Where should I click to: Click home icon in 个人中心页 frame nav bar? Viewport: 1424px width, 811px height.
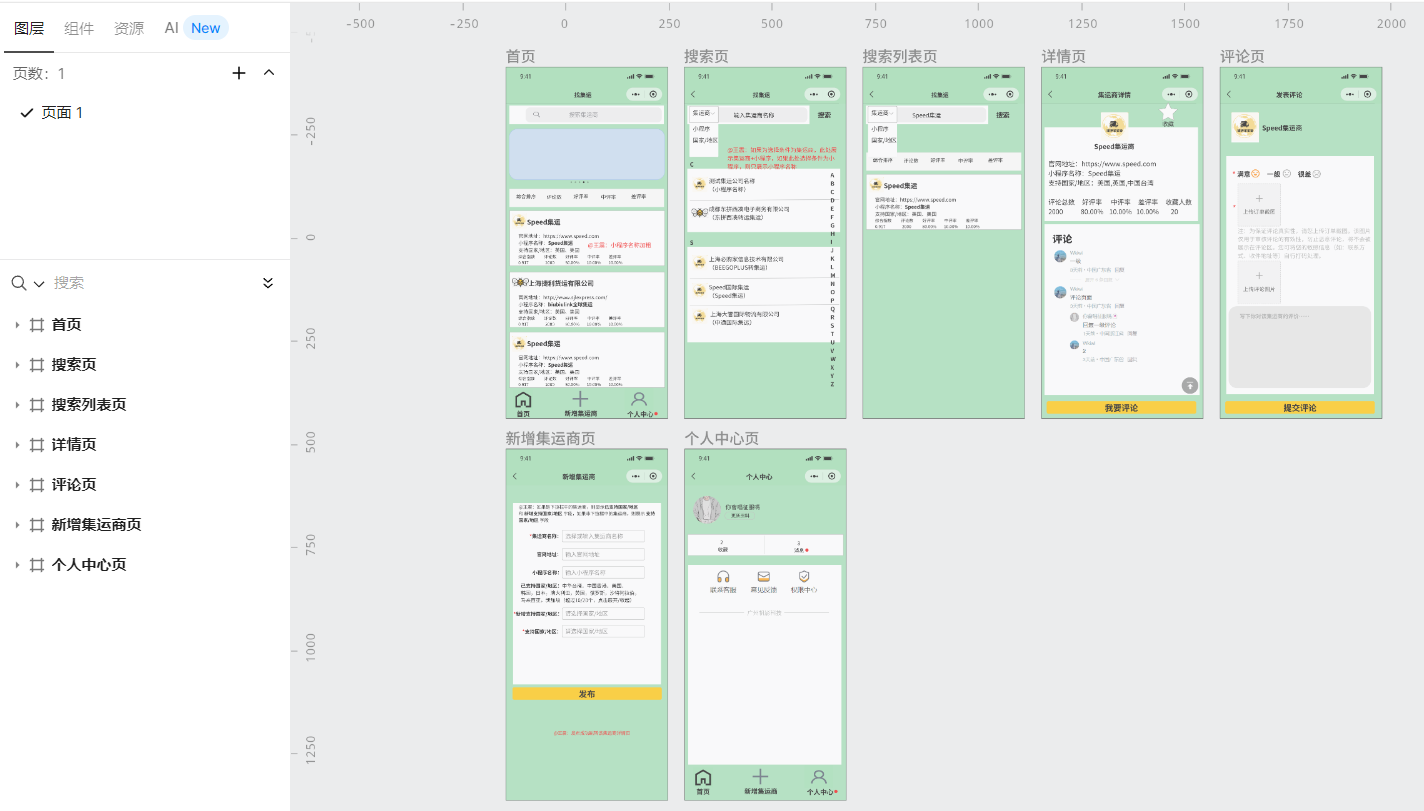click(703, 777)
